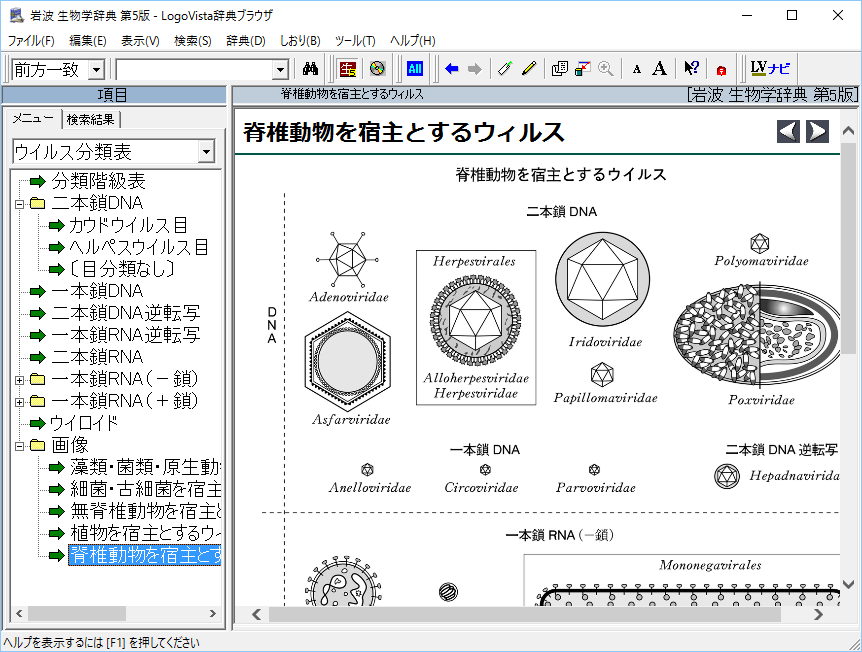This screenshot has height=652, width=862.
Task: Click the blue All search button
Action: (414, 69)
